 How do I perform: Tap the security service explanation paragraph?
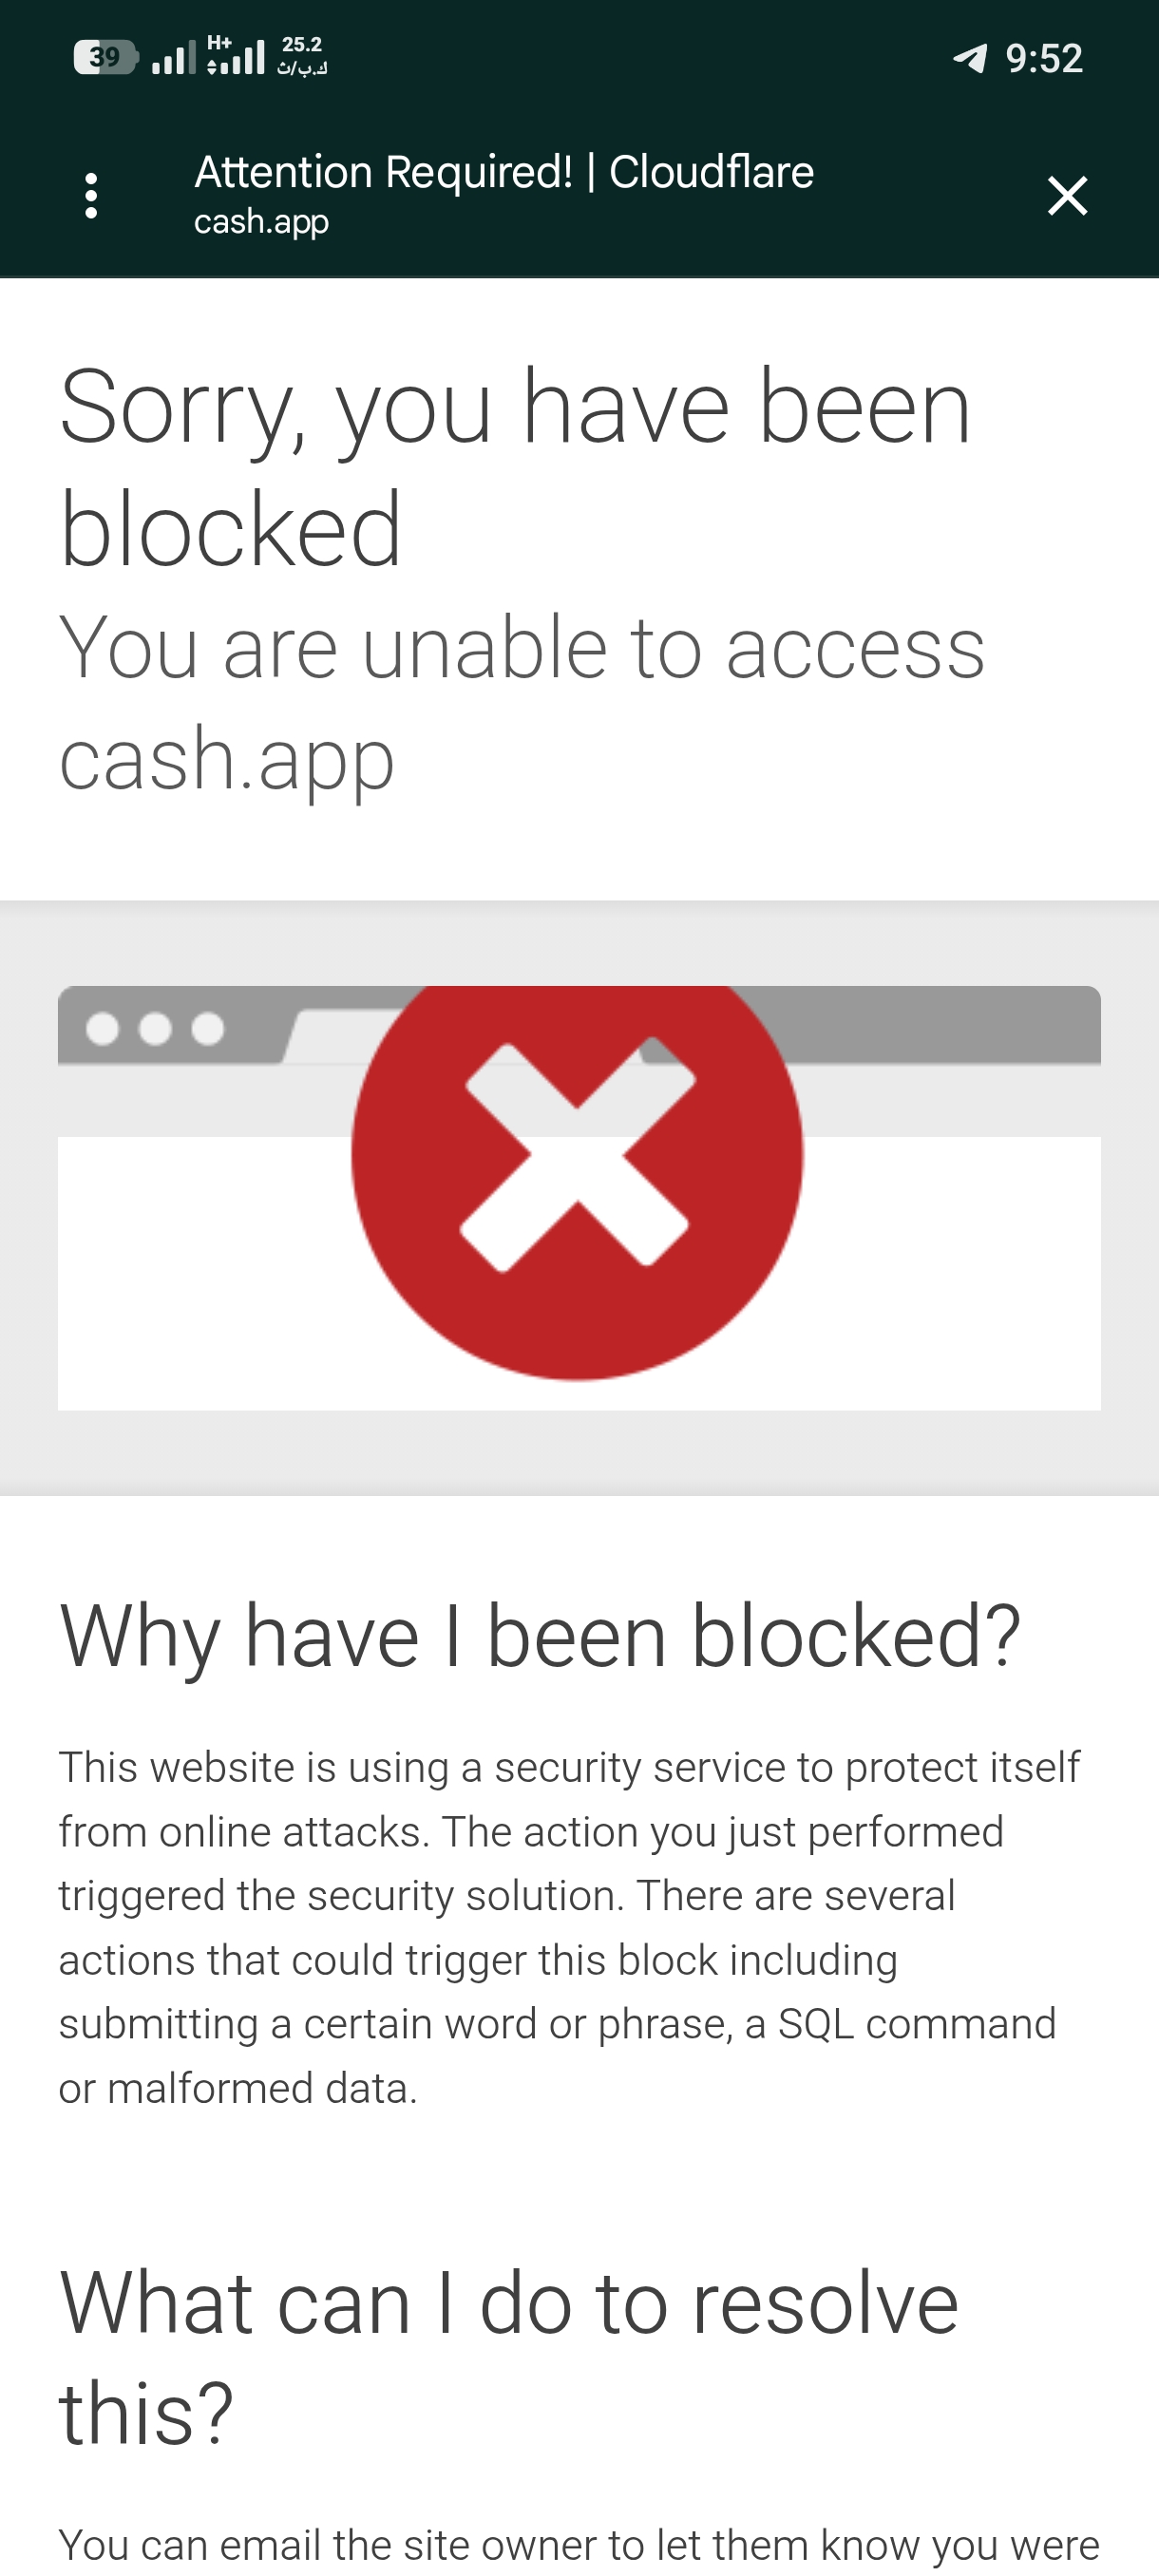pos(569,1927)
